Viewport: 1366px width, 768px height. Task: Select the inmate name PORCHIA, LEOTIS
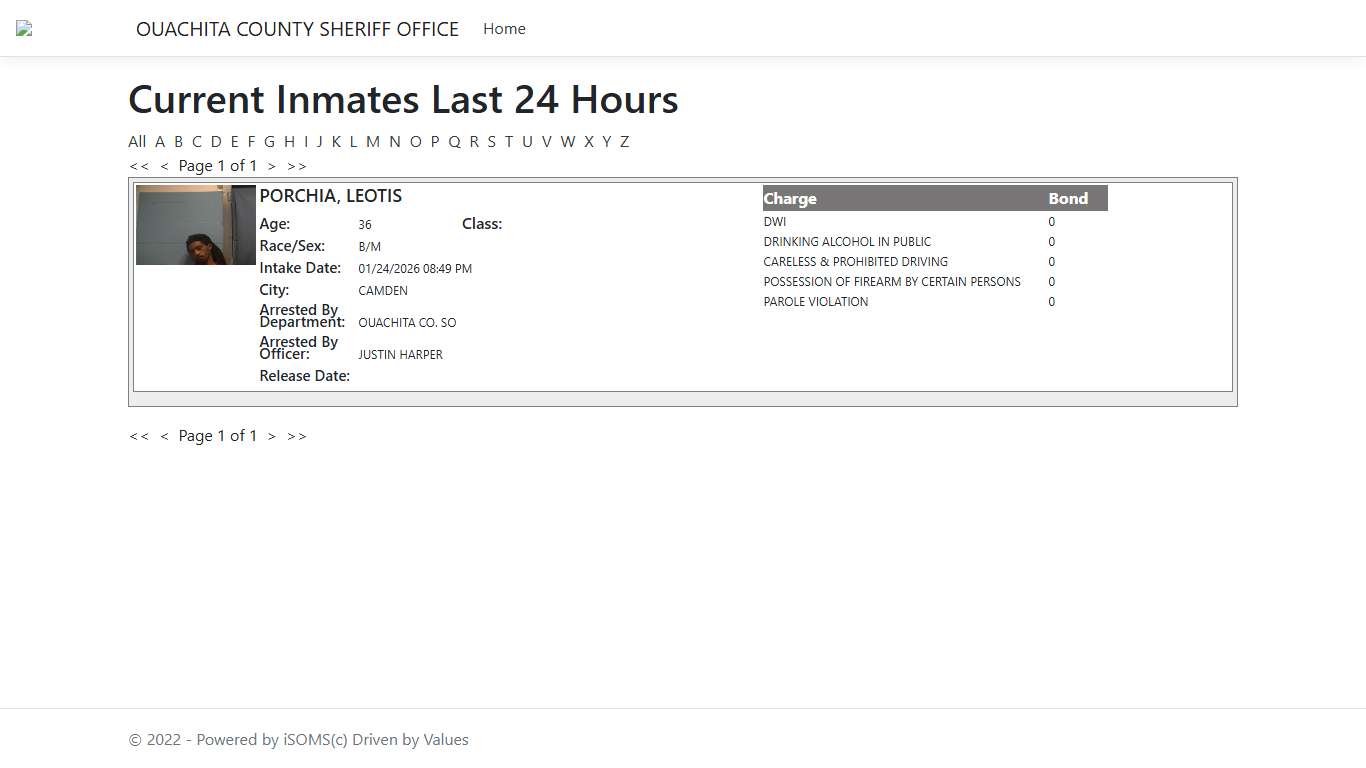tap(330, 196)
